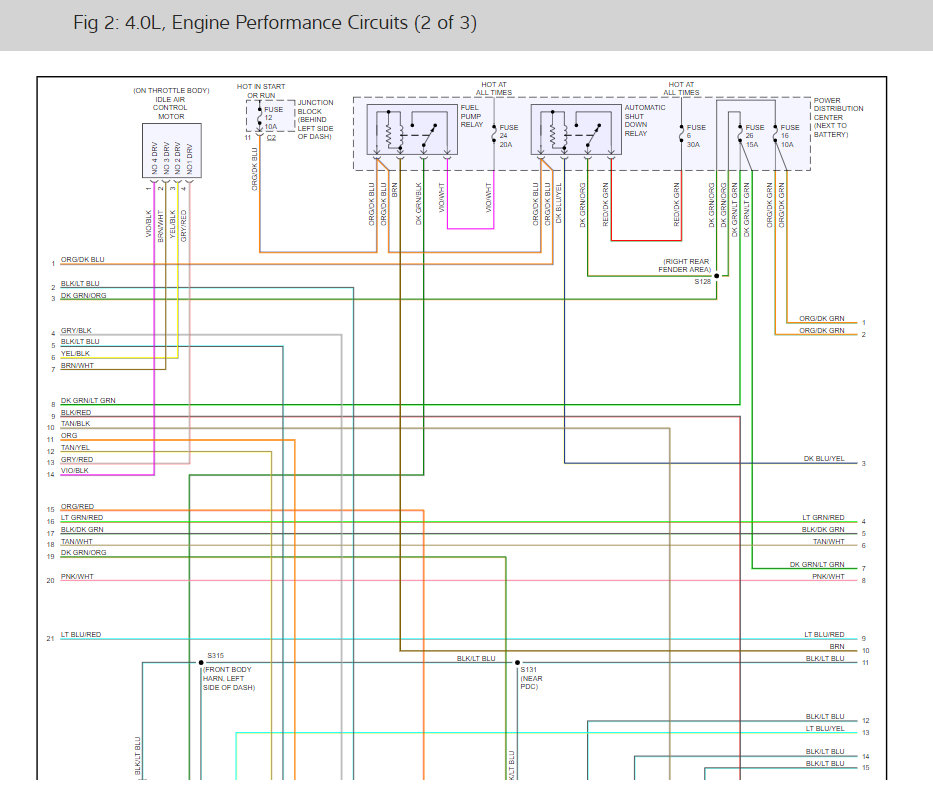The height and width of the screenshot is (799, 933).
Task: Click the S131 splice near PDC
Action: tap(517, 662)
